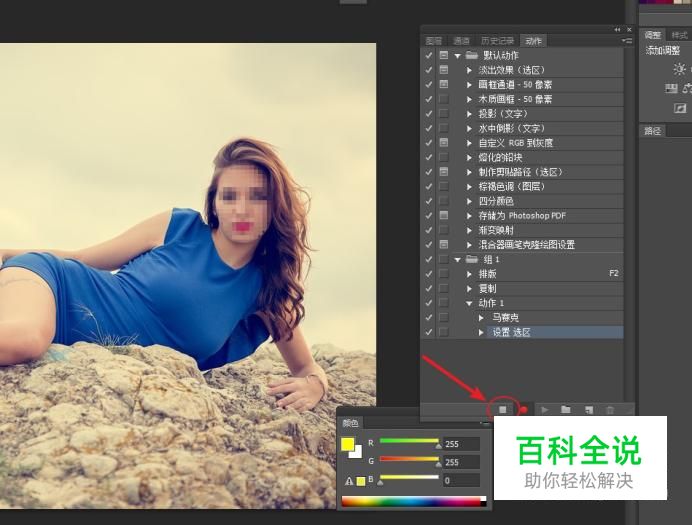The image size is (692, 525).
Task: Toggle dialog box for 自定义 RGB 到灰度
Action: 444,142
